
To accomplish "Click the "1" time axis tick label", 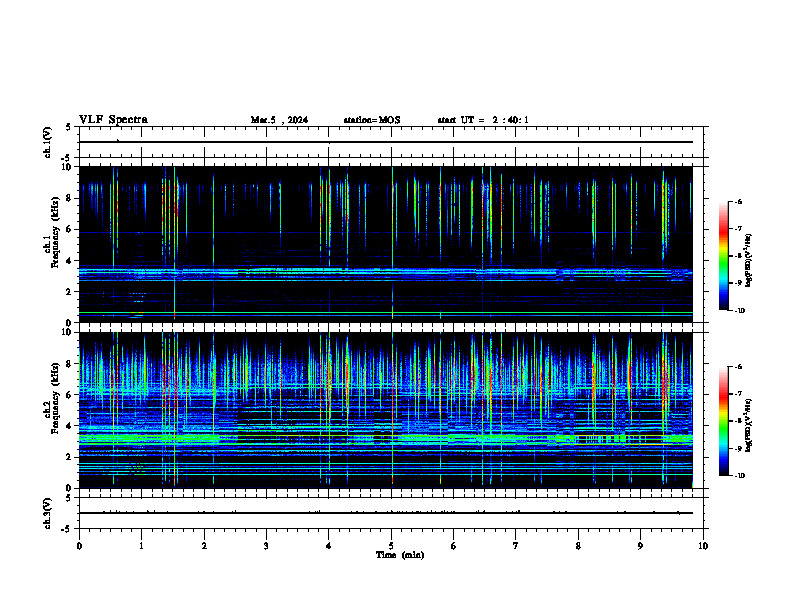I will click(x=141, y=546).
